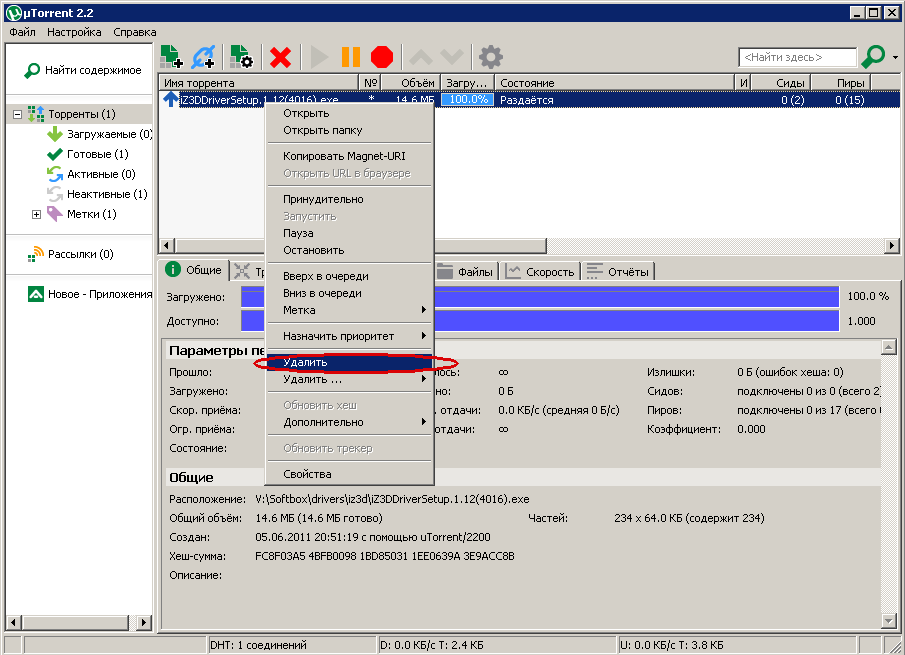Choose Копировать Magnet-URI menu entry
Viewport: 905px width, 655px height.
(x=344, y=156)
